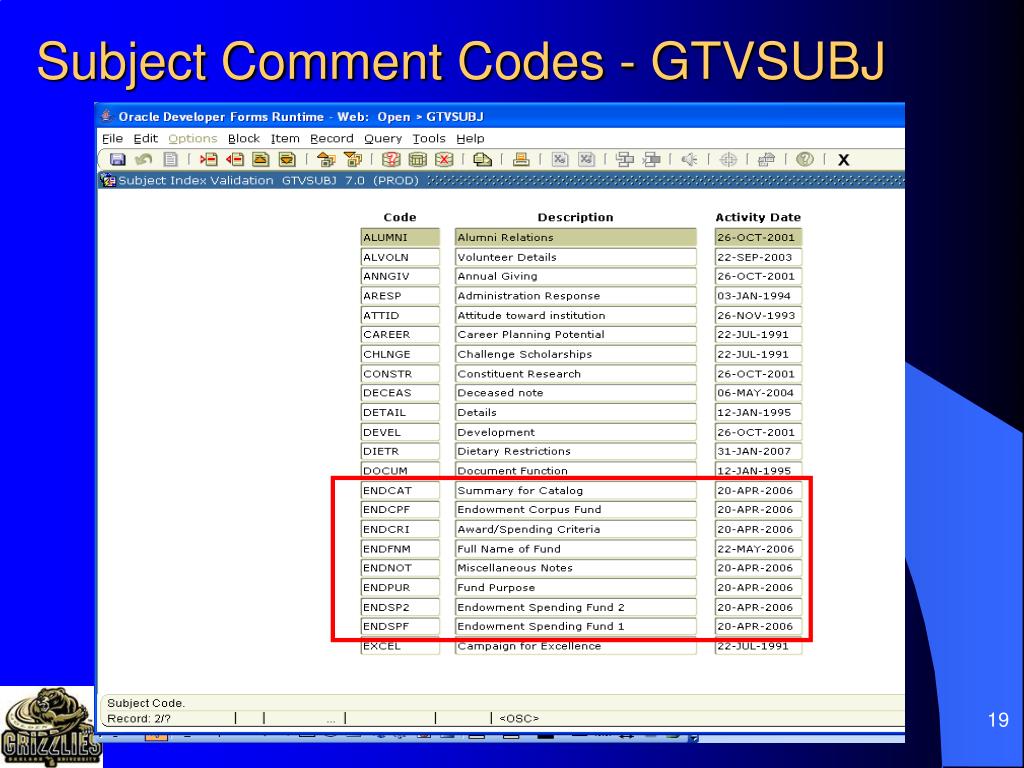This screenshot has width=1024, height=768.
Task: Click the first document management toolbar icon
Action: point(625,159)
